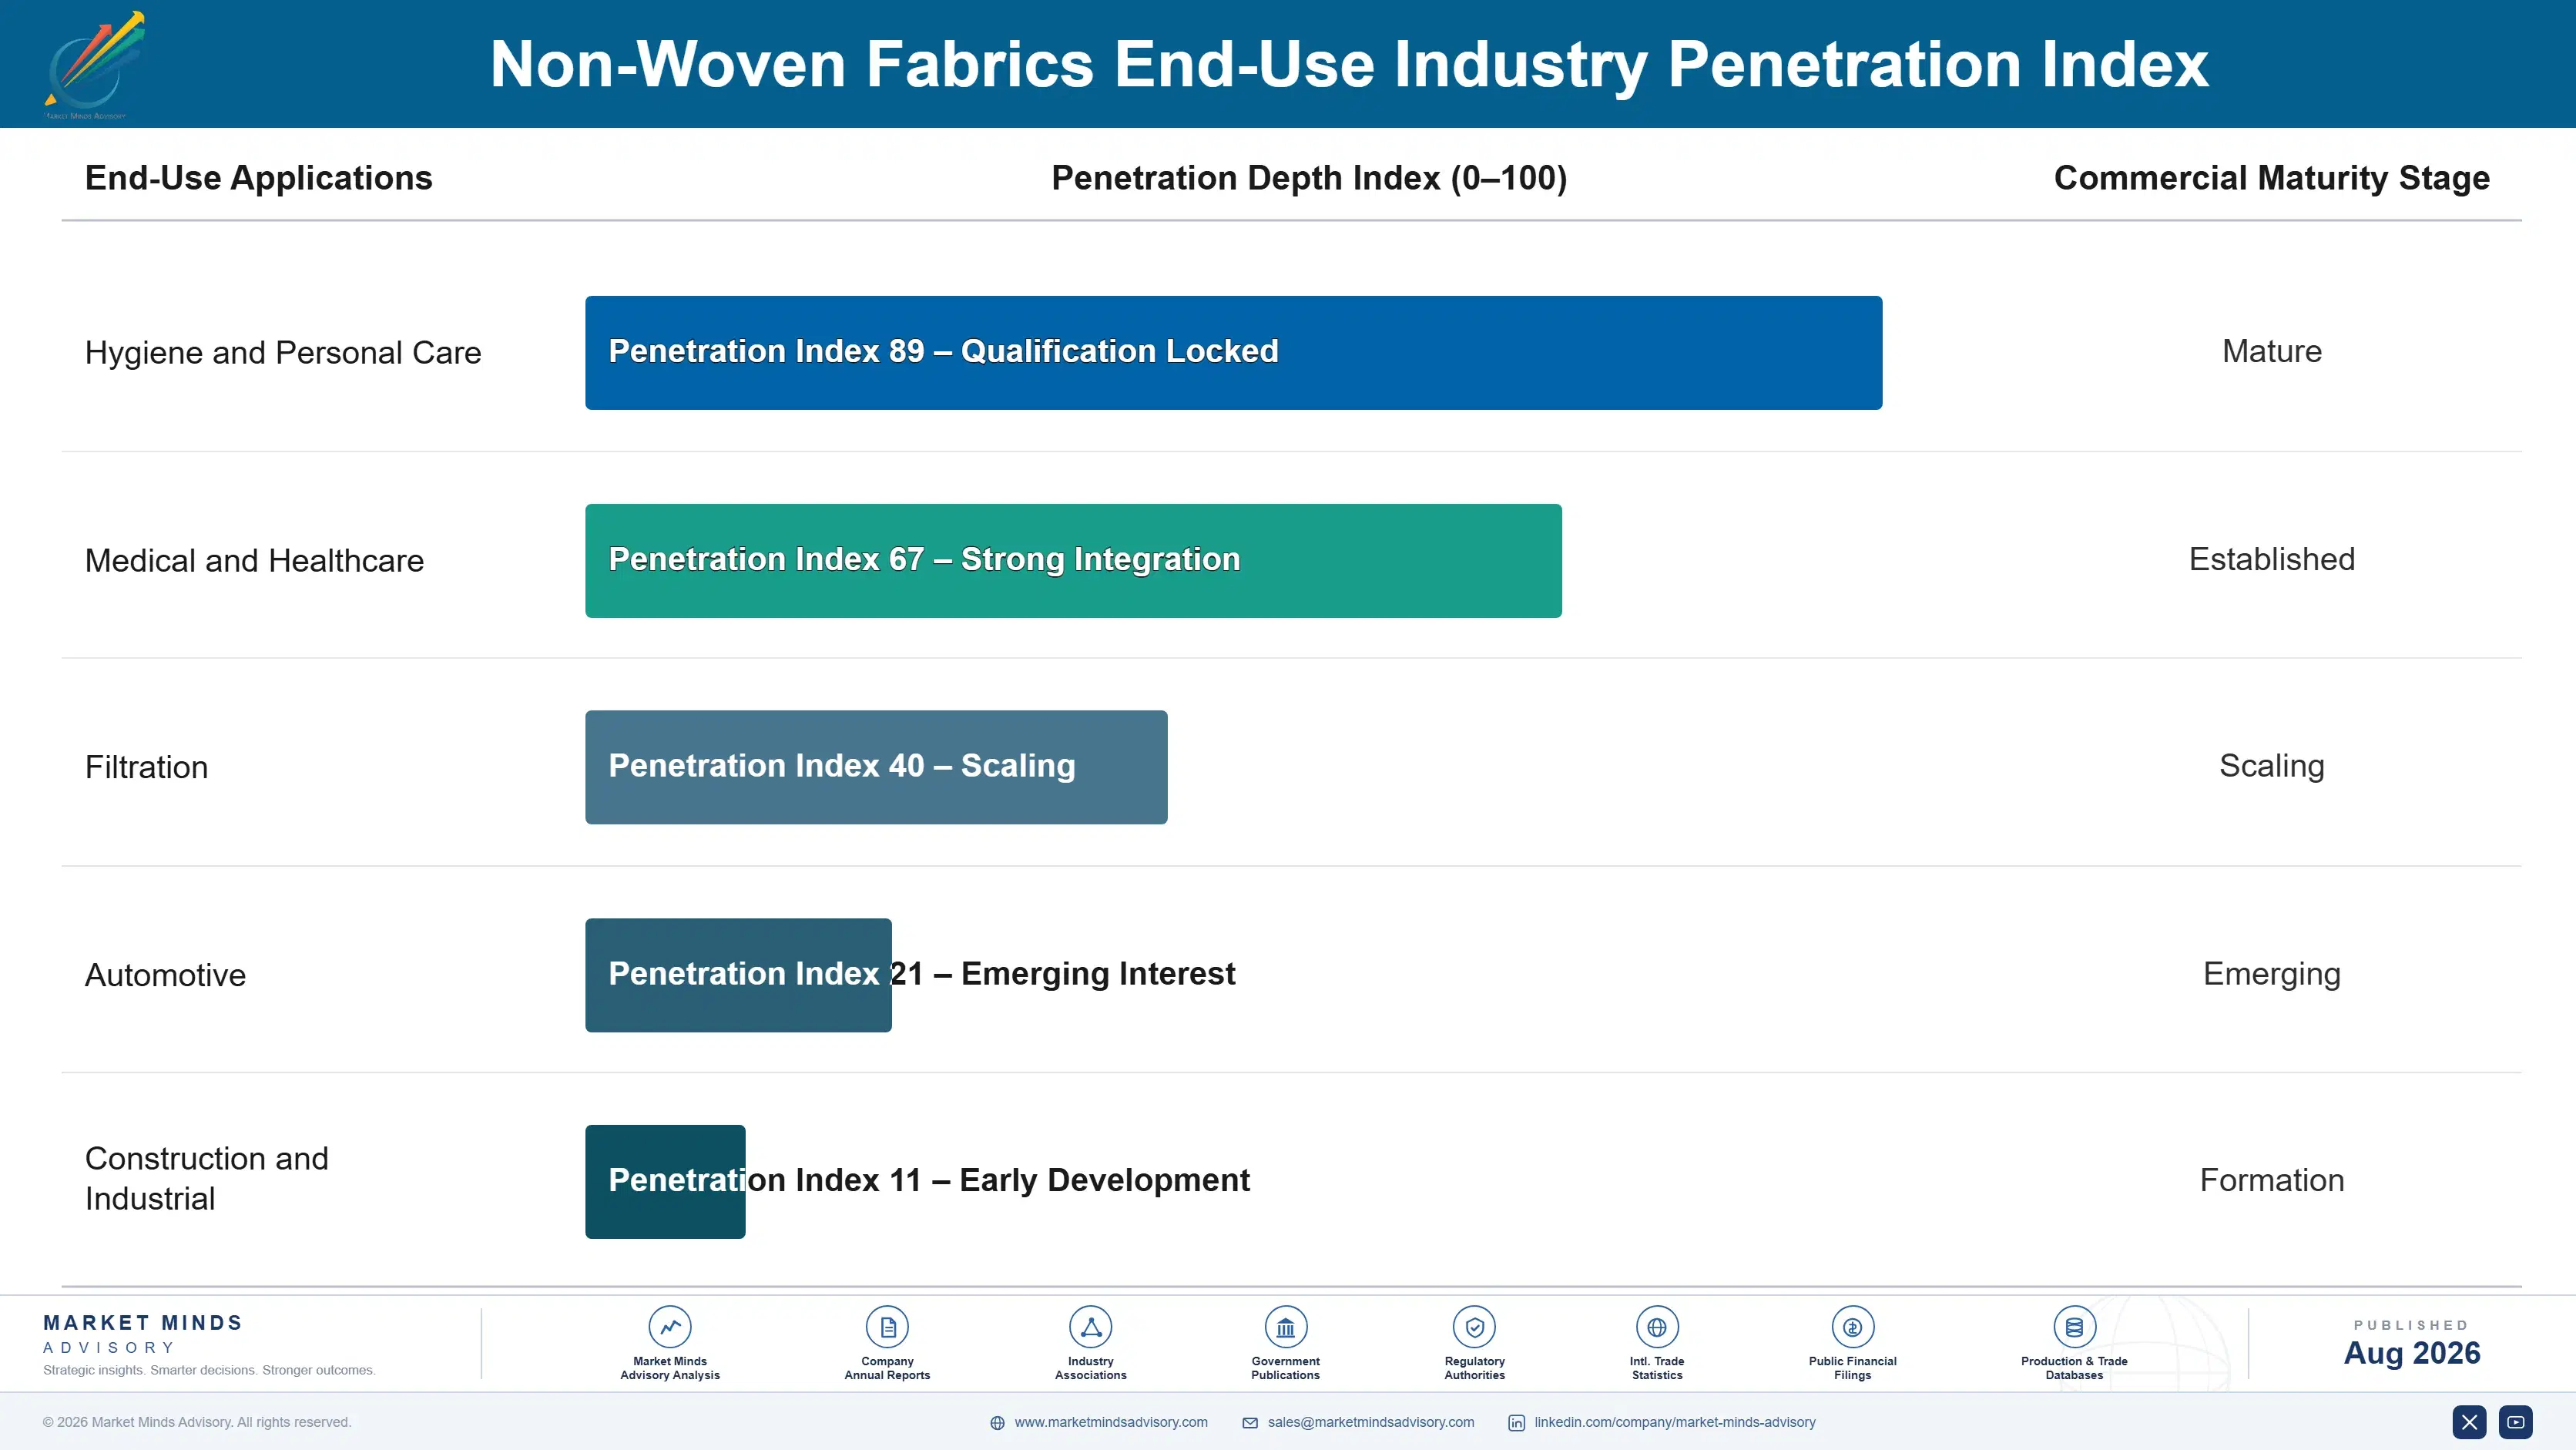The width and height of the screenshot is (2576, 1450).
Task: Click the LinkedIn icon in footer
Action: (1516, 1423)
